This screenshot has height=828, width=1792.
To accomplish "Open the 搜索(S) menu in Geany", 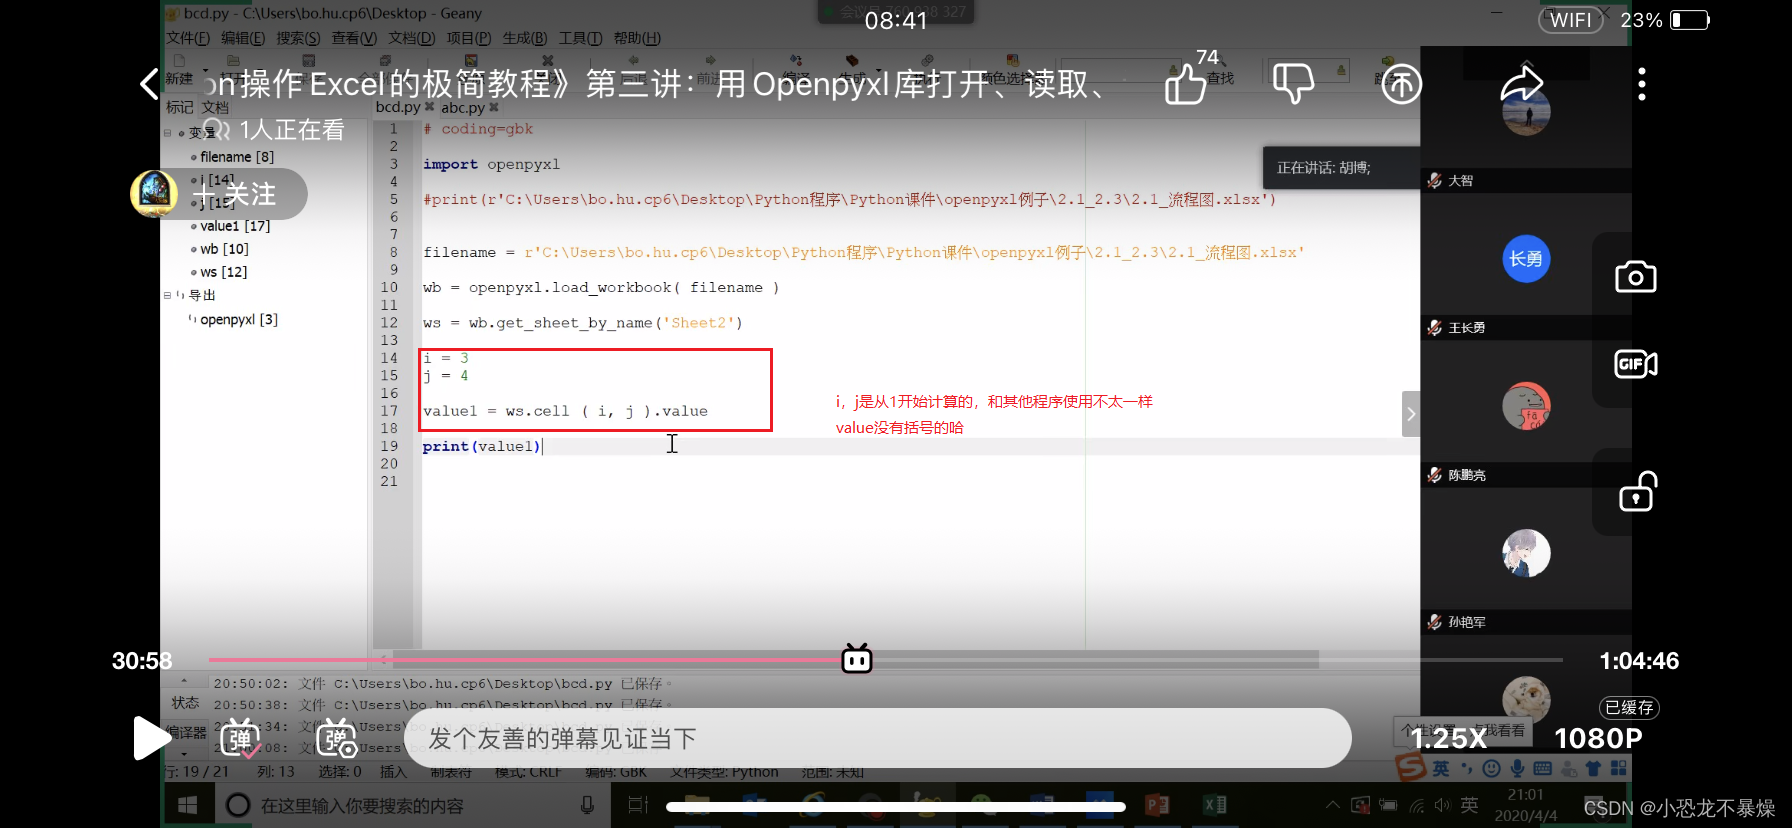I will [x=298, y=38].
